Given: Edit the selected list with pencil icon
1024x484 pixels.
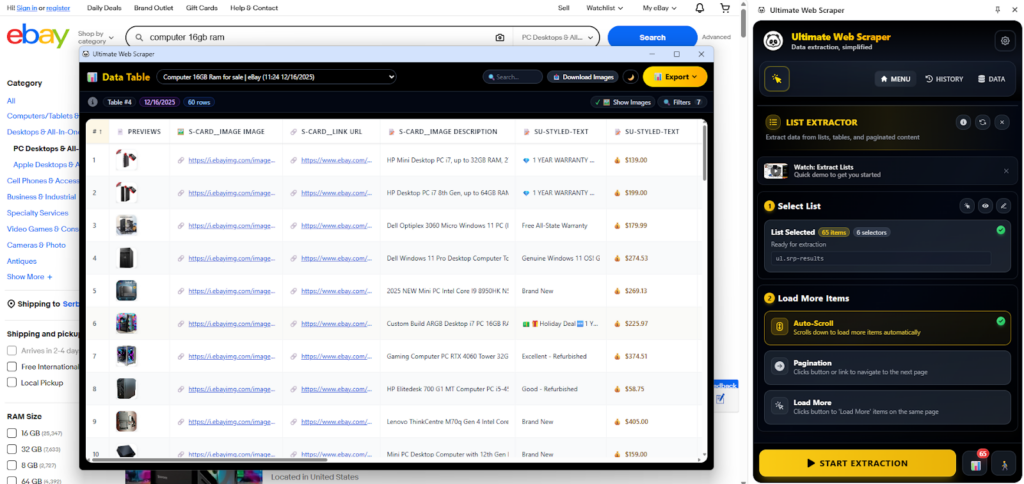Looking at the screenshot, I should click(1004, 206).
